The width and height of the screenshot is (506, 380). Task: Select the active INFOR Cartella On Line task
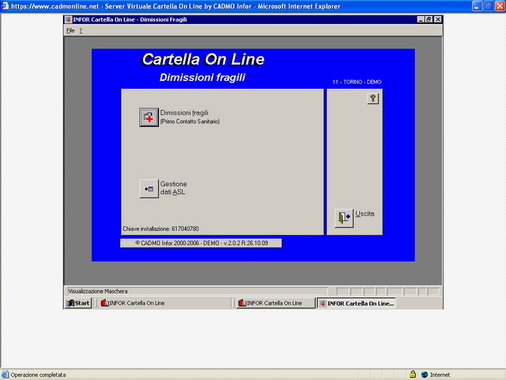pos(356,303)
